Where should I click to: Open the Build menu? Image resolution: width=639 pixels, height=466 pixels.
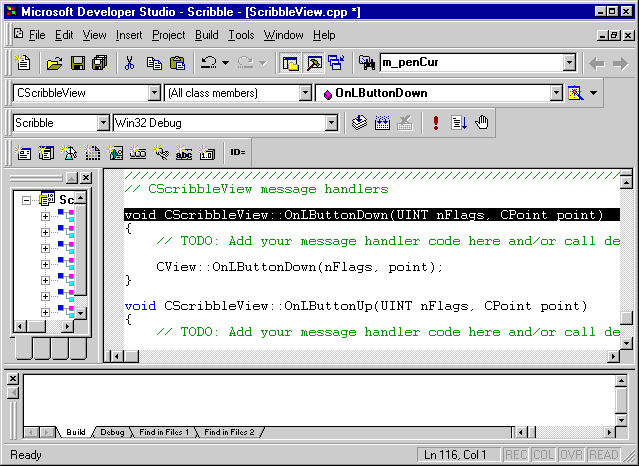(x=207, y=35)
